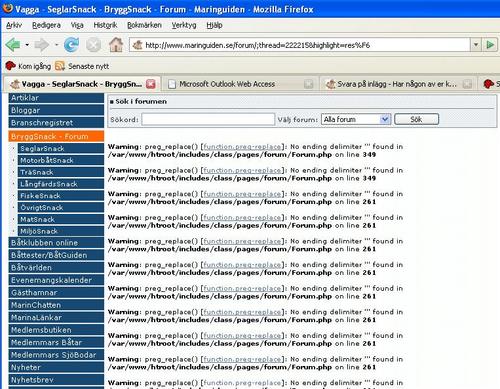Open Bloggar in the sidebar

[56, 110]
